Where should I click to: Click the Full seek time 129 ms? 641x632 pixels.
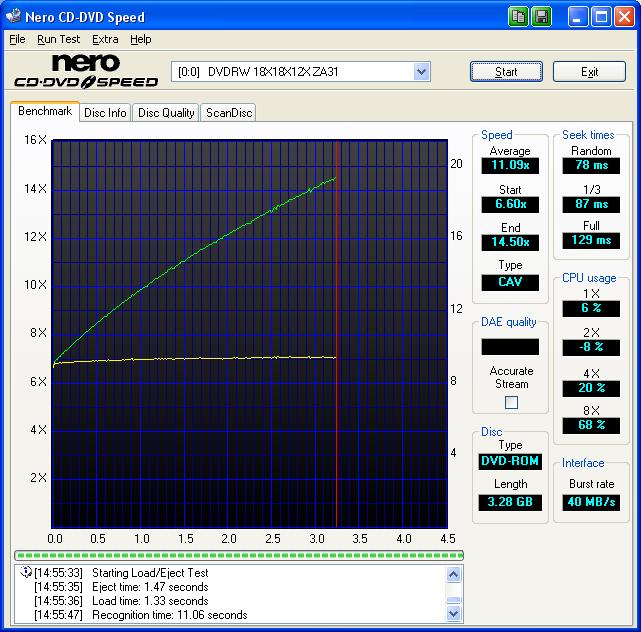click(x=591, y=240)
